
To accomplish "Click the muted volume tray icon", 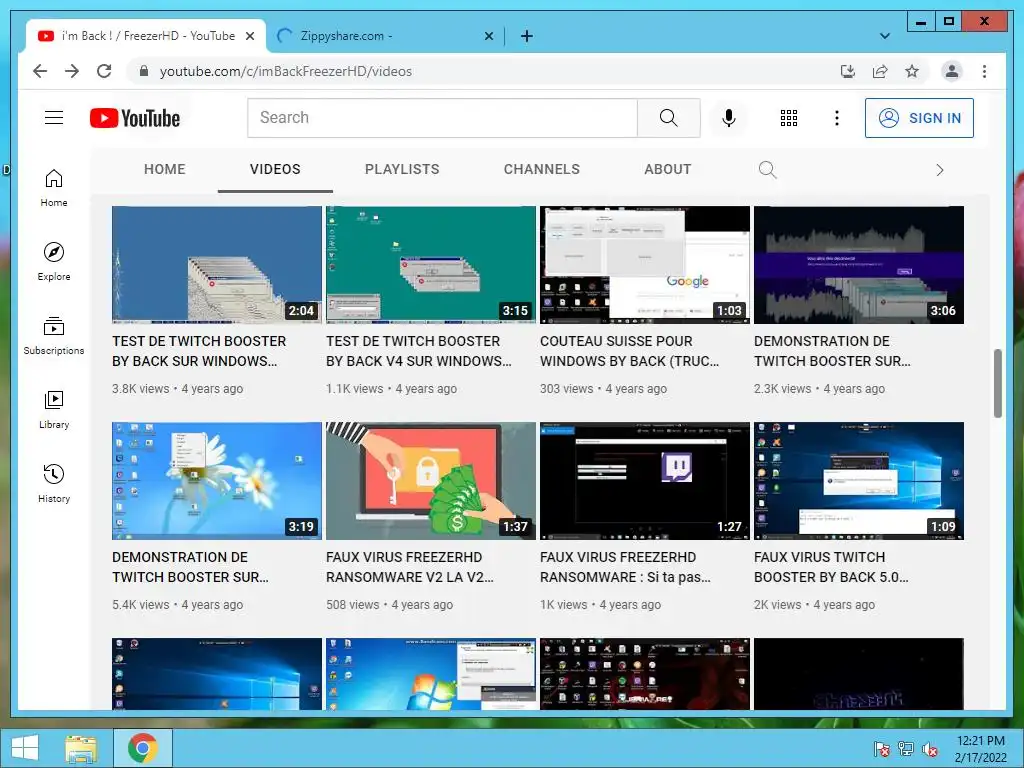I will [x=930, y=749].
